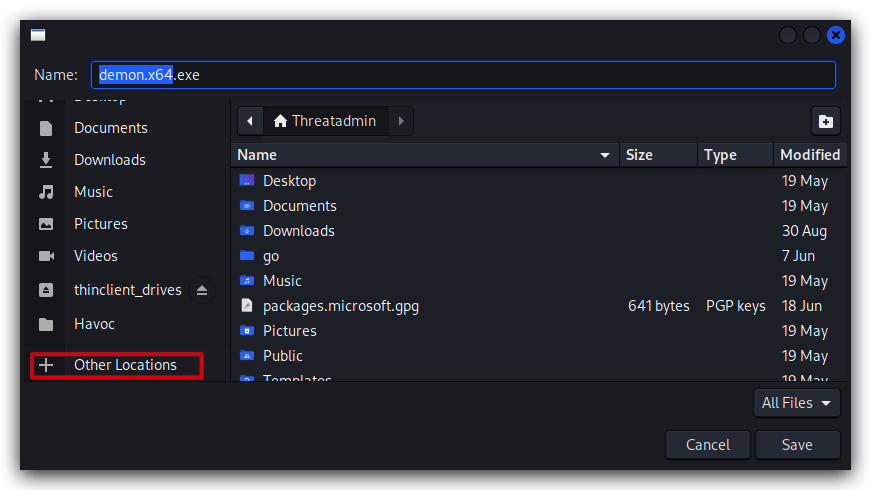Click the Cancel button
The image size is (871, 490).
click(708, 445)
